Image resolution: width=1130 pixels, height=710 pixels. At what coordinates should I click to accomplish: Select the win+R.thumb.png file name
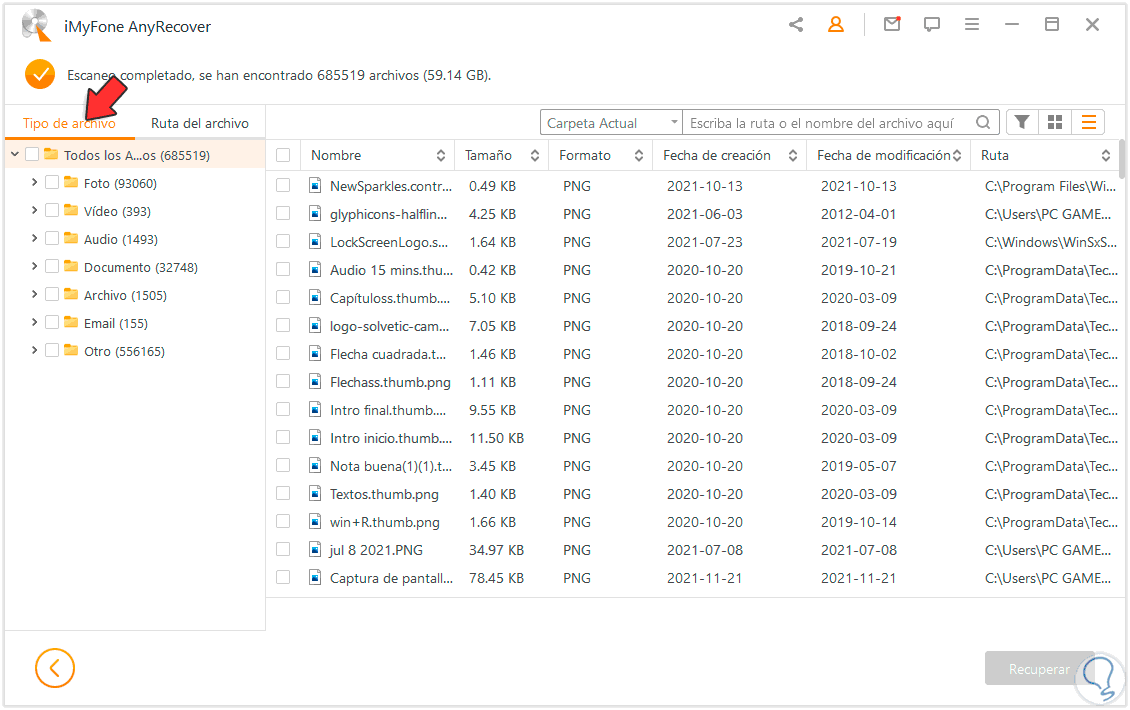(x=384, y=522)
